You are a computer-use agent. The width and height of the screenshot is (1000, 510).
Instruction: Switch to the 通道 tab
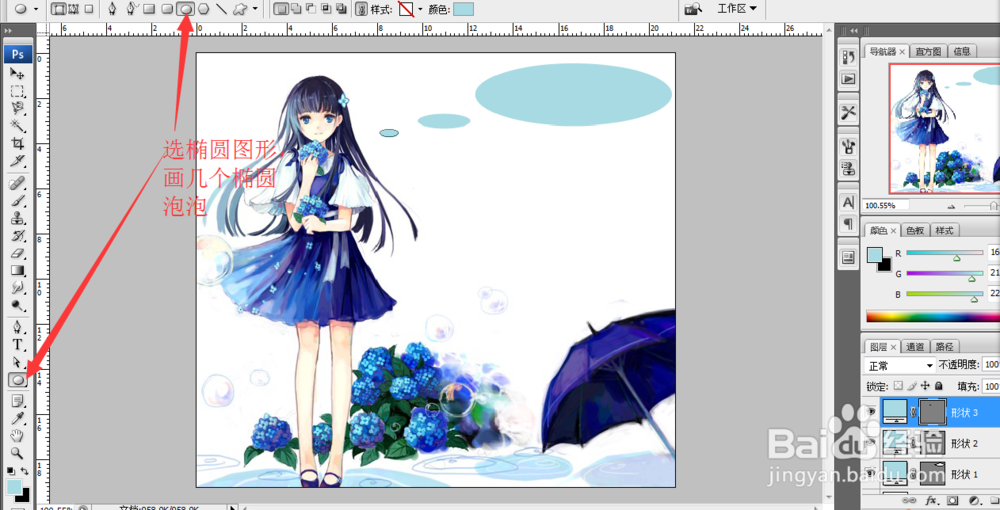[x=915, y=347]
